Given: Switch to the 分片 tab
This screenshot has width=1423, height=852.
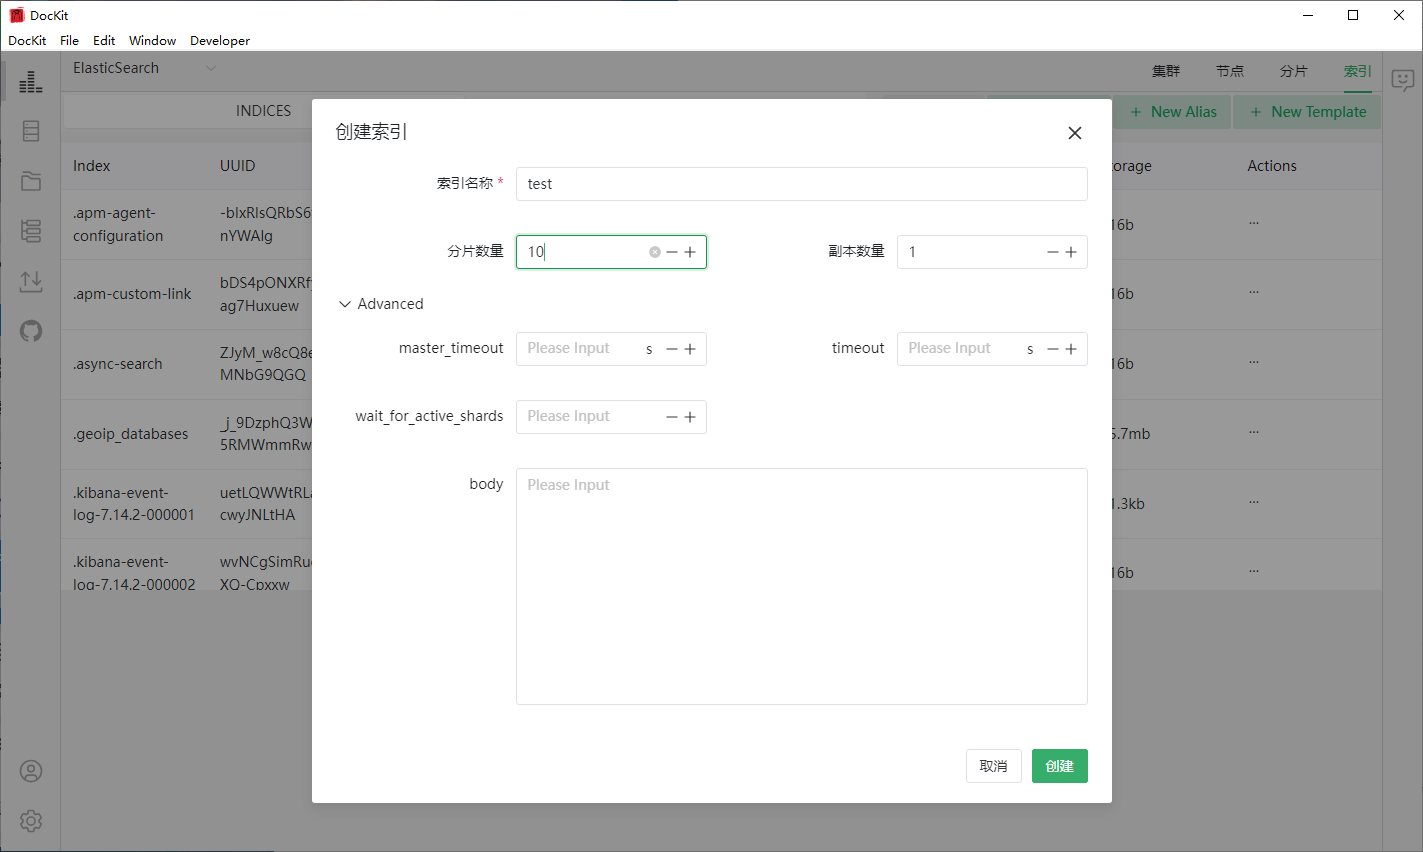Looking at the screenshot, I should pyautogui.click(x=1294, y=71).
